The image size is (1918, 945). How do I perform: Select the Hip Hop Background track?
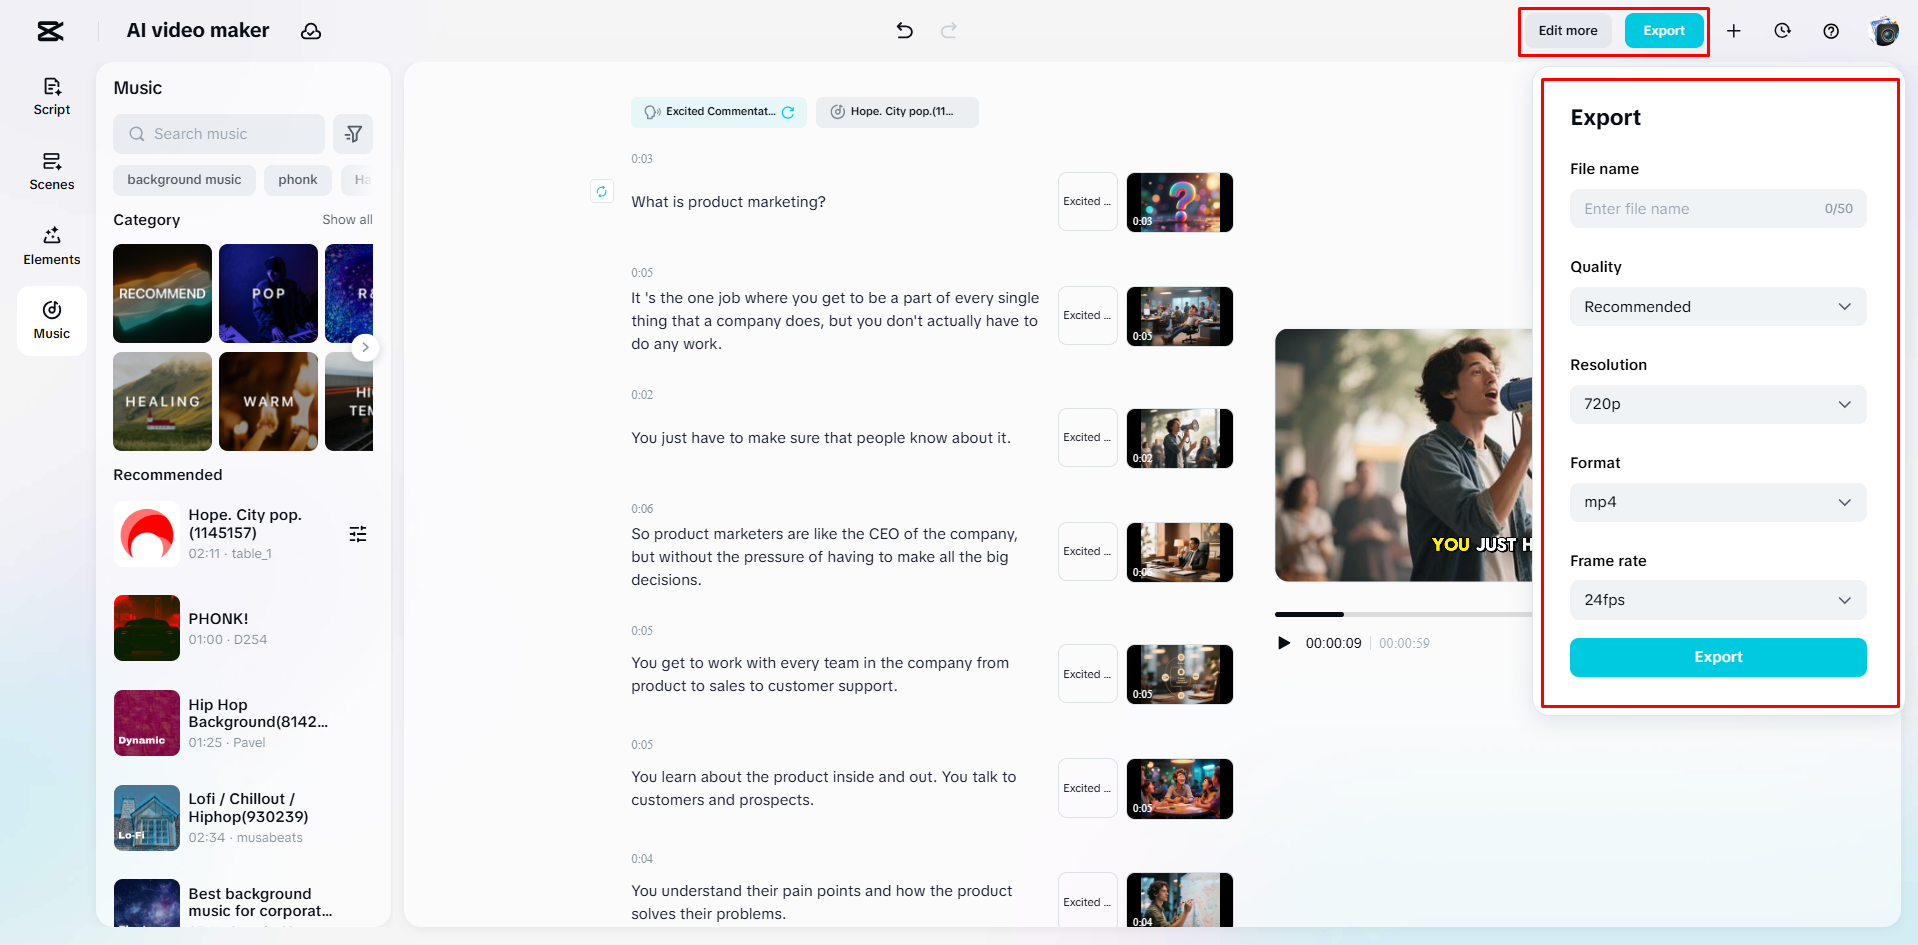(x=241, y=723)
